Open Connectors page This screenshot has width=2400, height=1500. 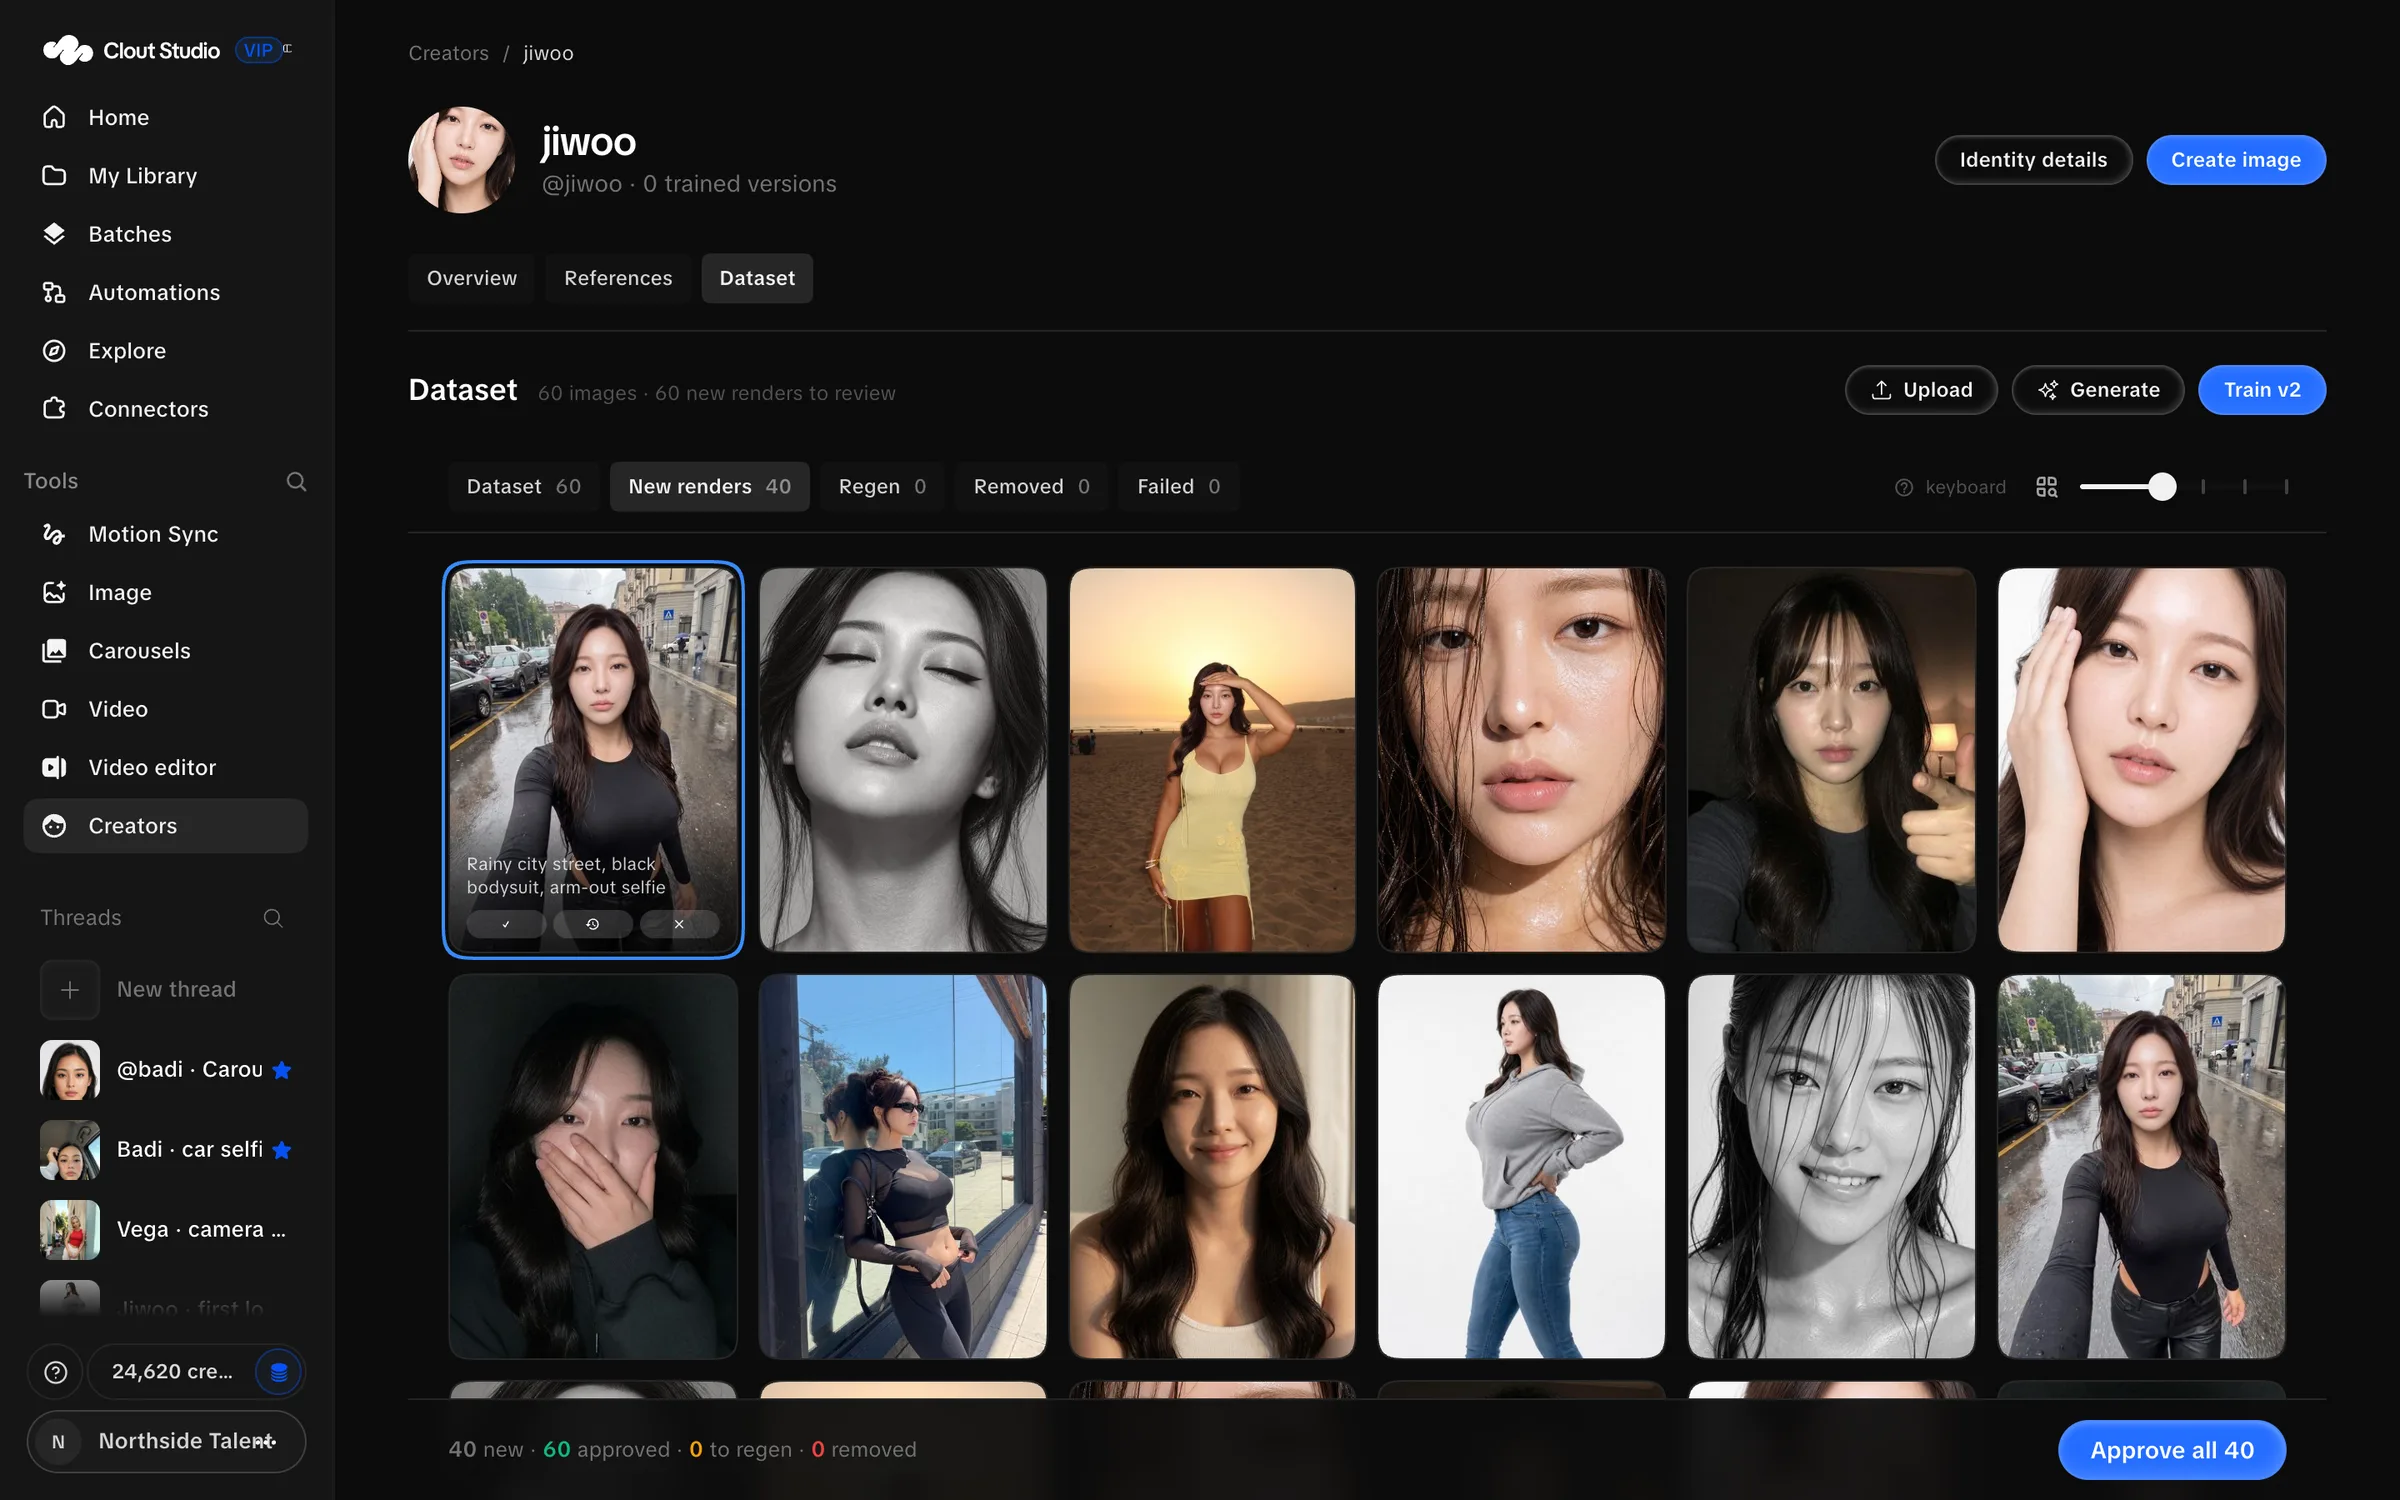(x=165, y=409)
